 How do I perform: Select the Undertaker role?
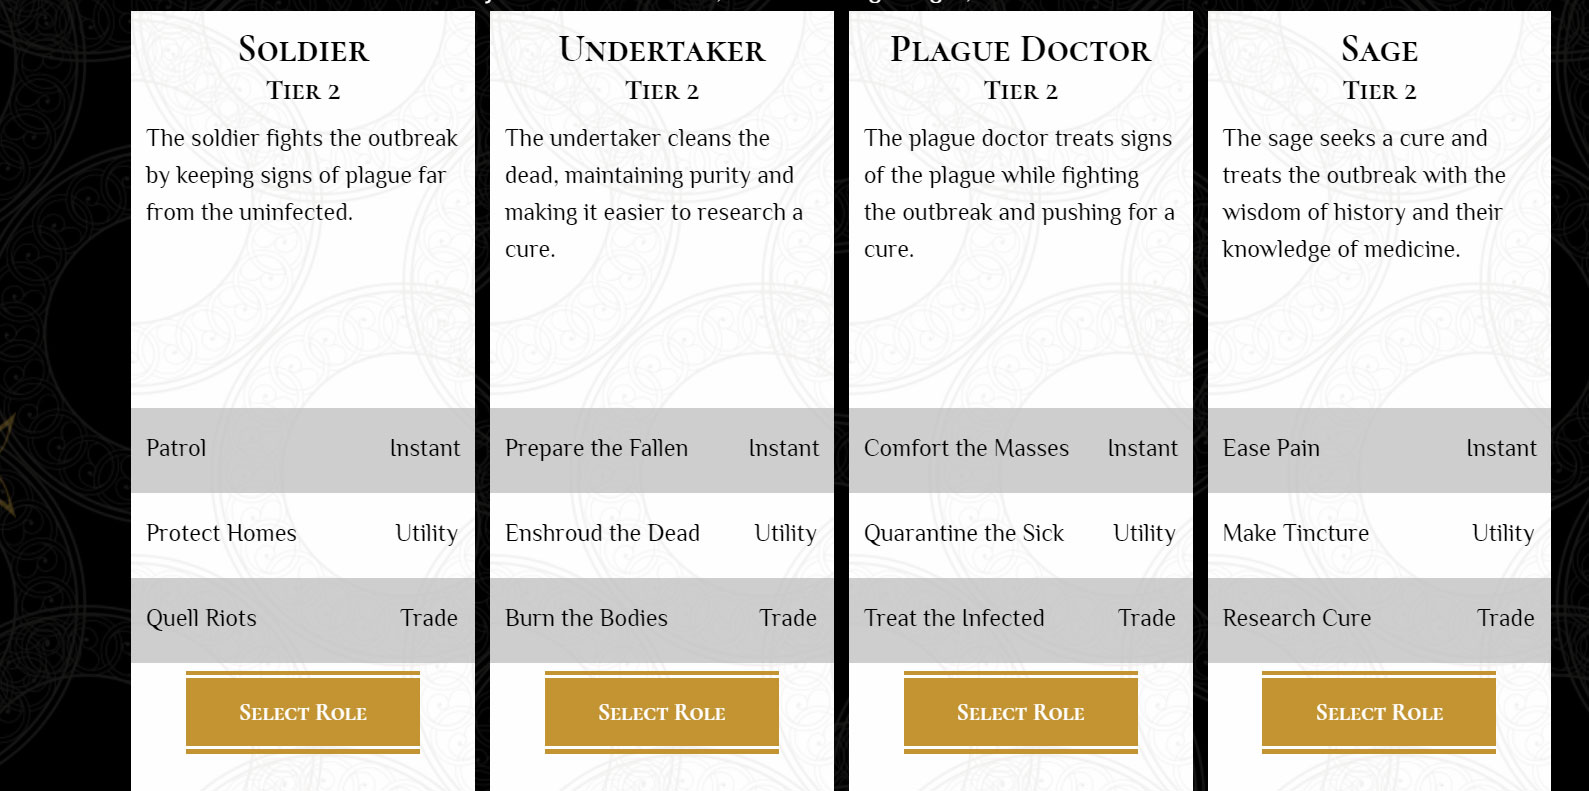point(662,712)
